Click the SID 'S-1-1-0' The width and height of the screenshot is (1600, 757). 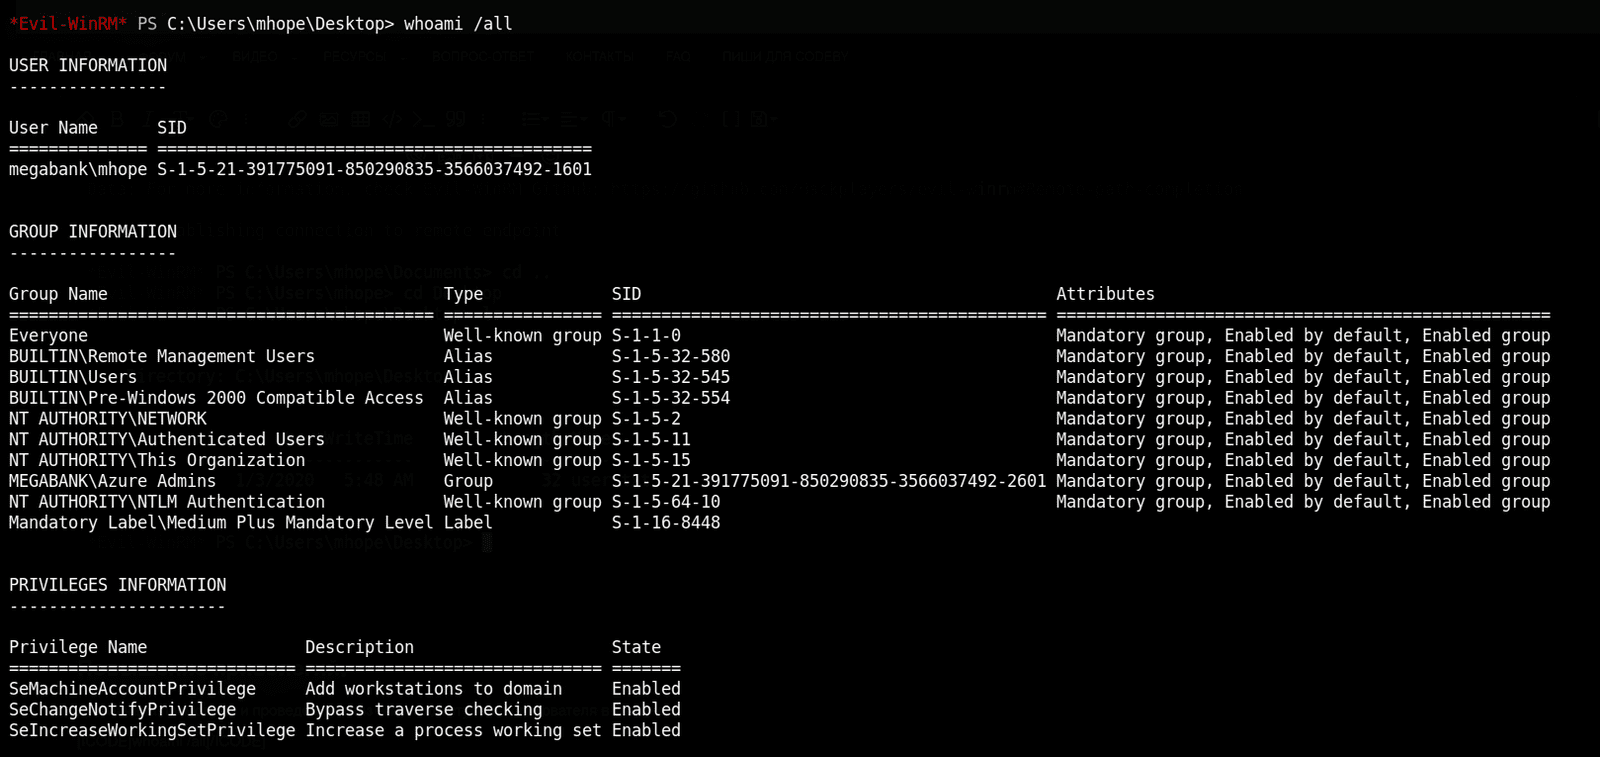646,336
